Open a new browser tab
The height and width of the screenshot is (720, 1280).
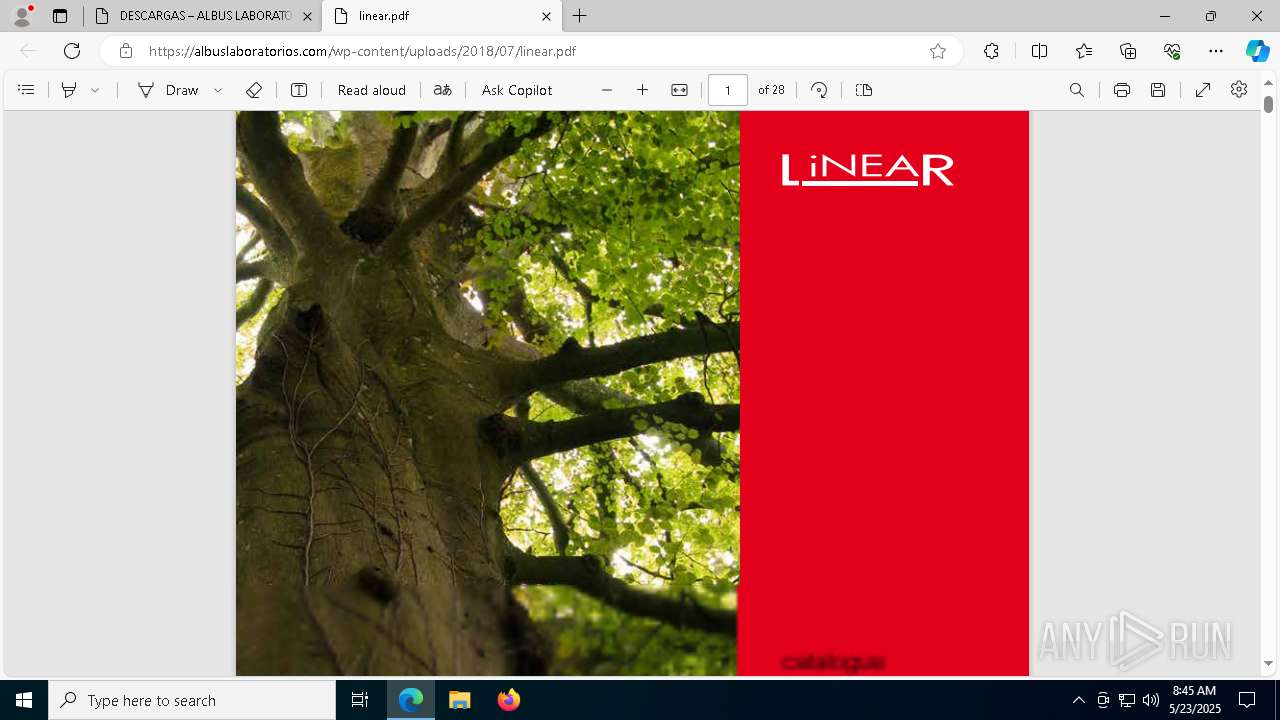[x=580, y=16]
